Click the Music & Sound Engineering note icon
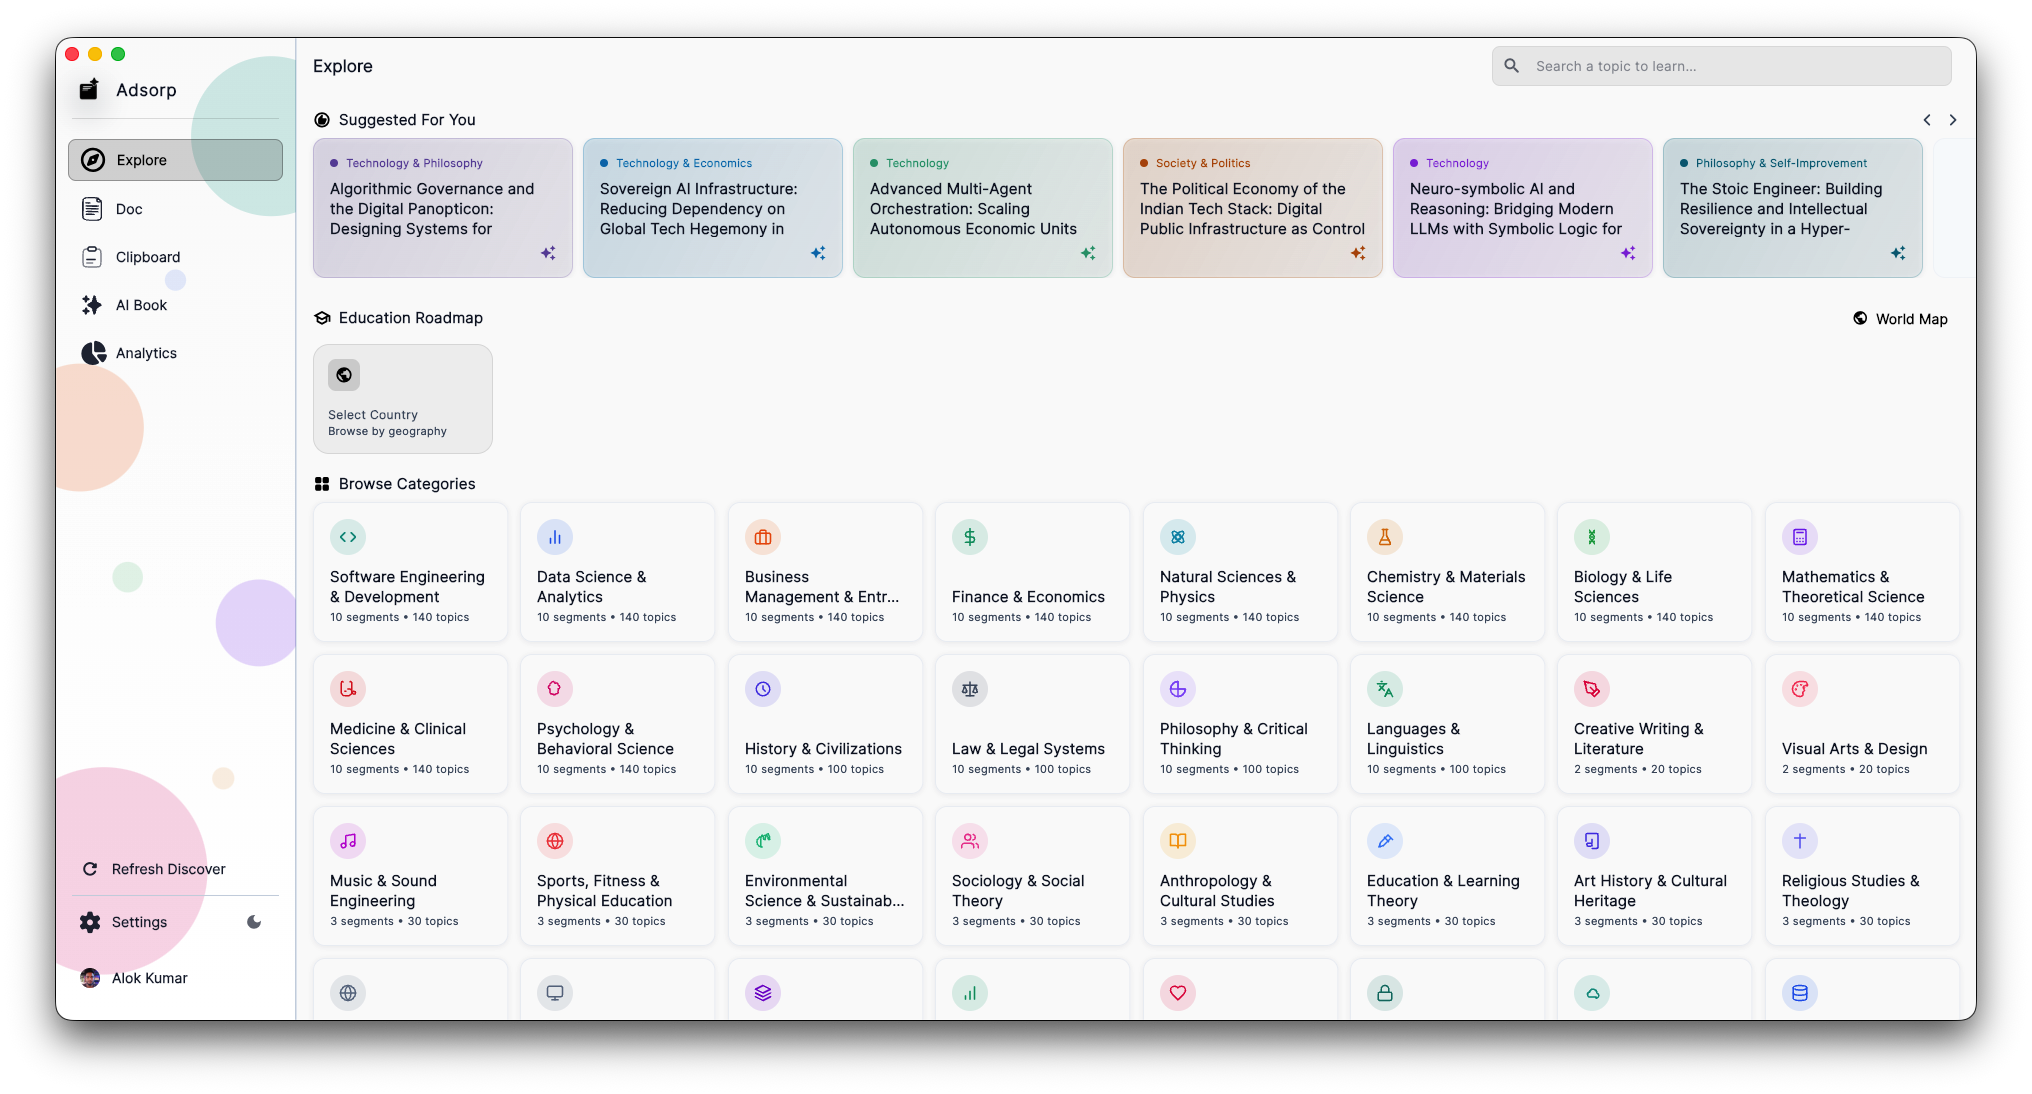This screenshot has height=1094, width=2032. click(x=348, y=841)
